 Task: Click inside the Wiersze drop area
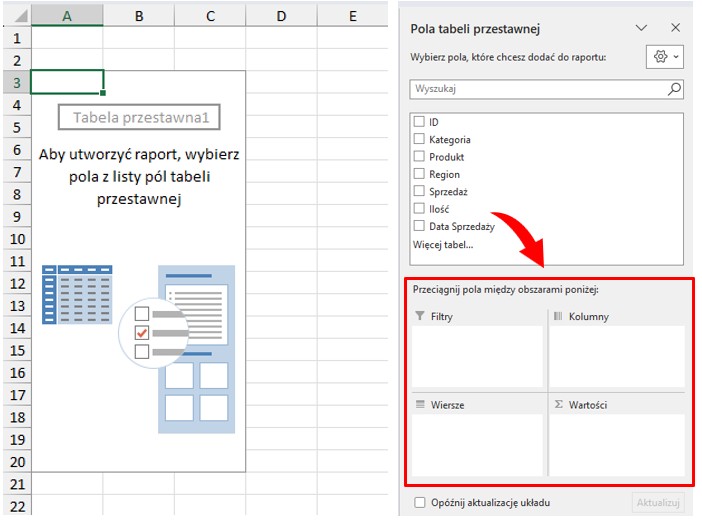coord(477,445)
